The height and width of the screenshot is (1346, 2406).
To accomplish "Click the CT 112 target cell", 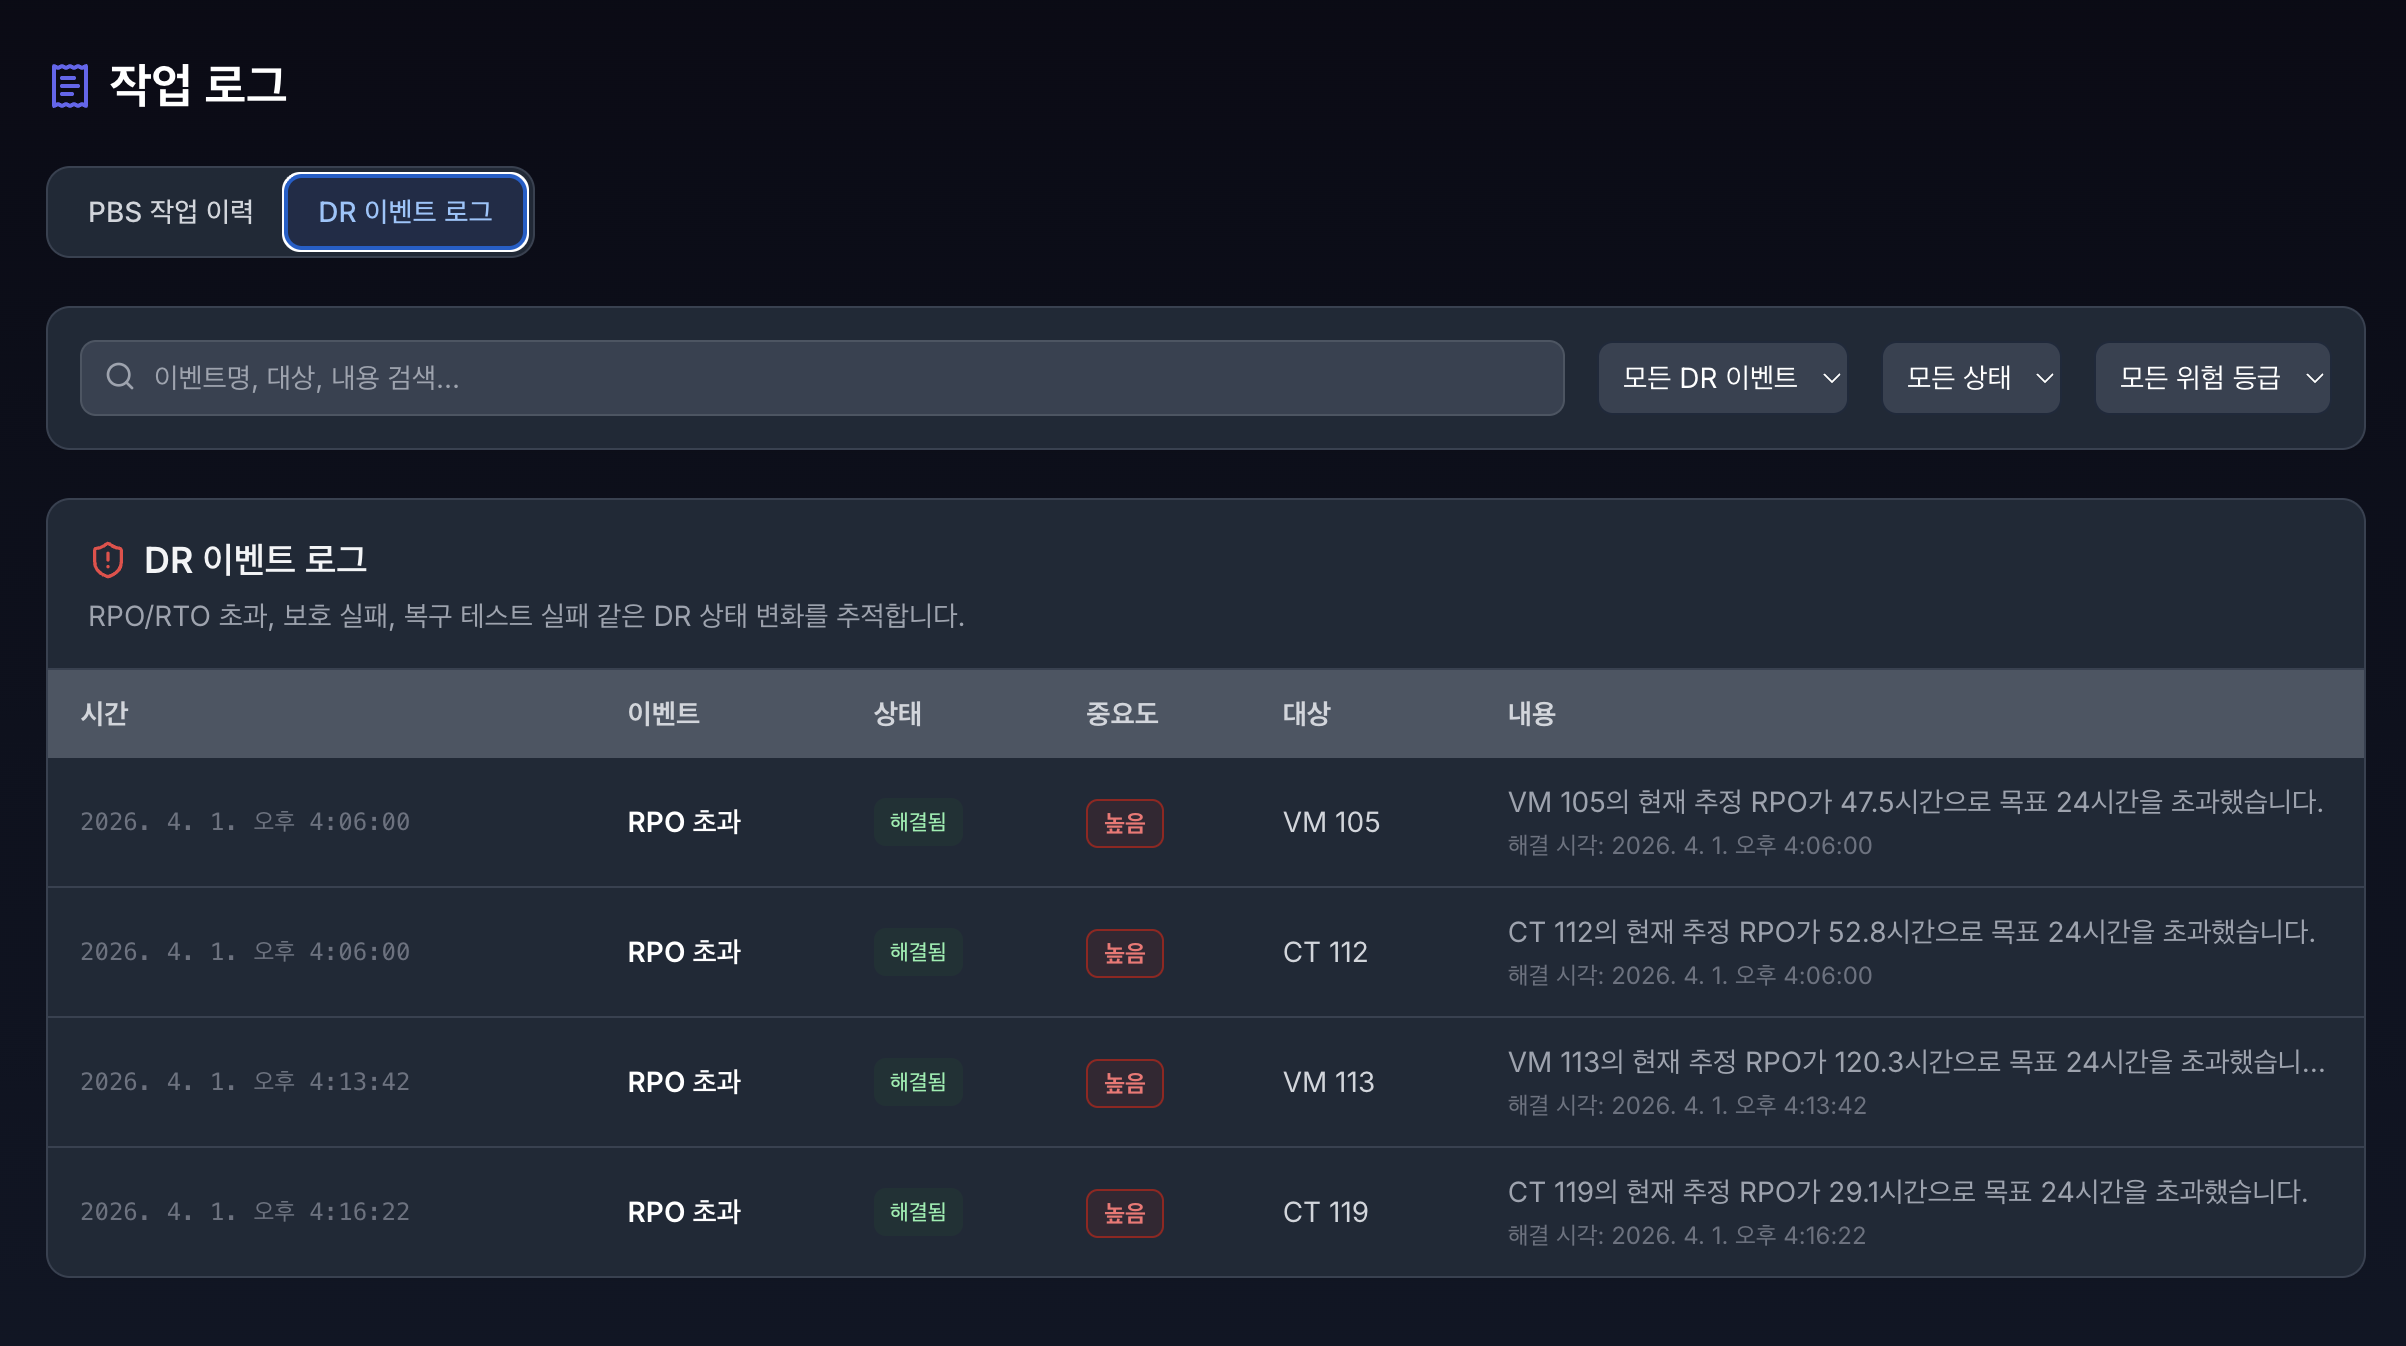I will pyautogui.click(x=1325, y=952).
